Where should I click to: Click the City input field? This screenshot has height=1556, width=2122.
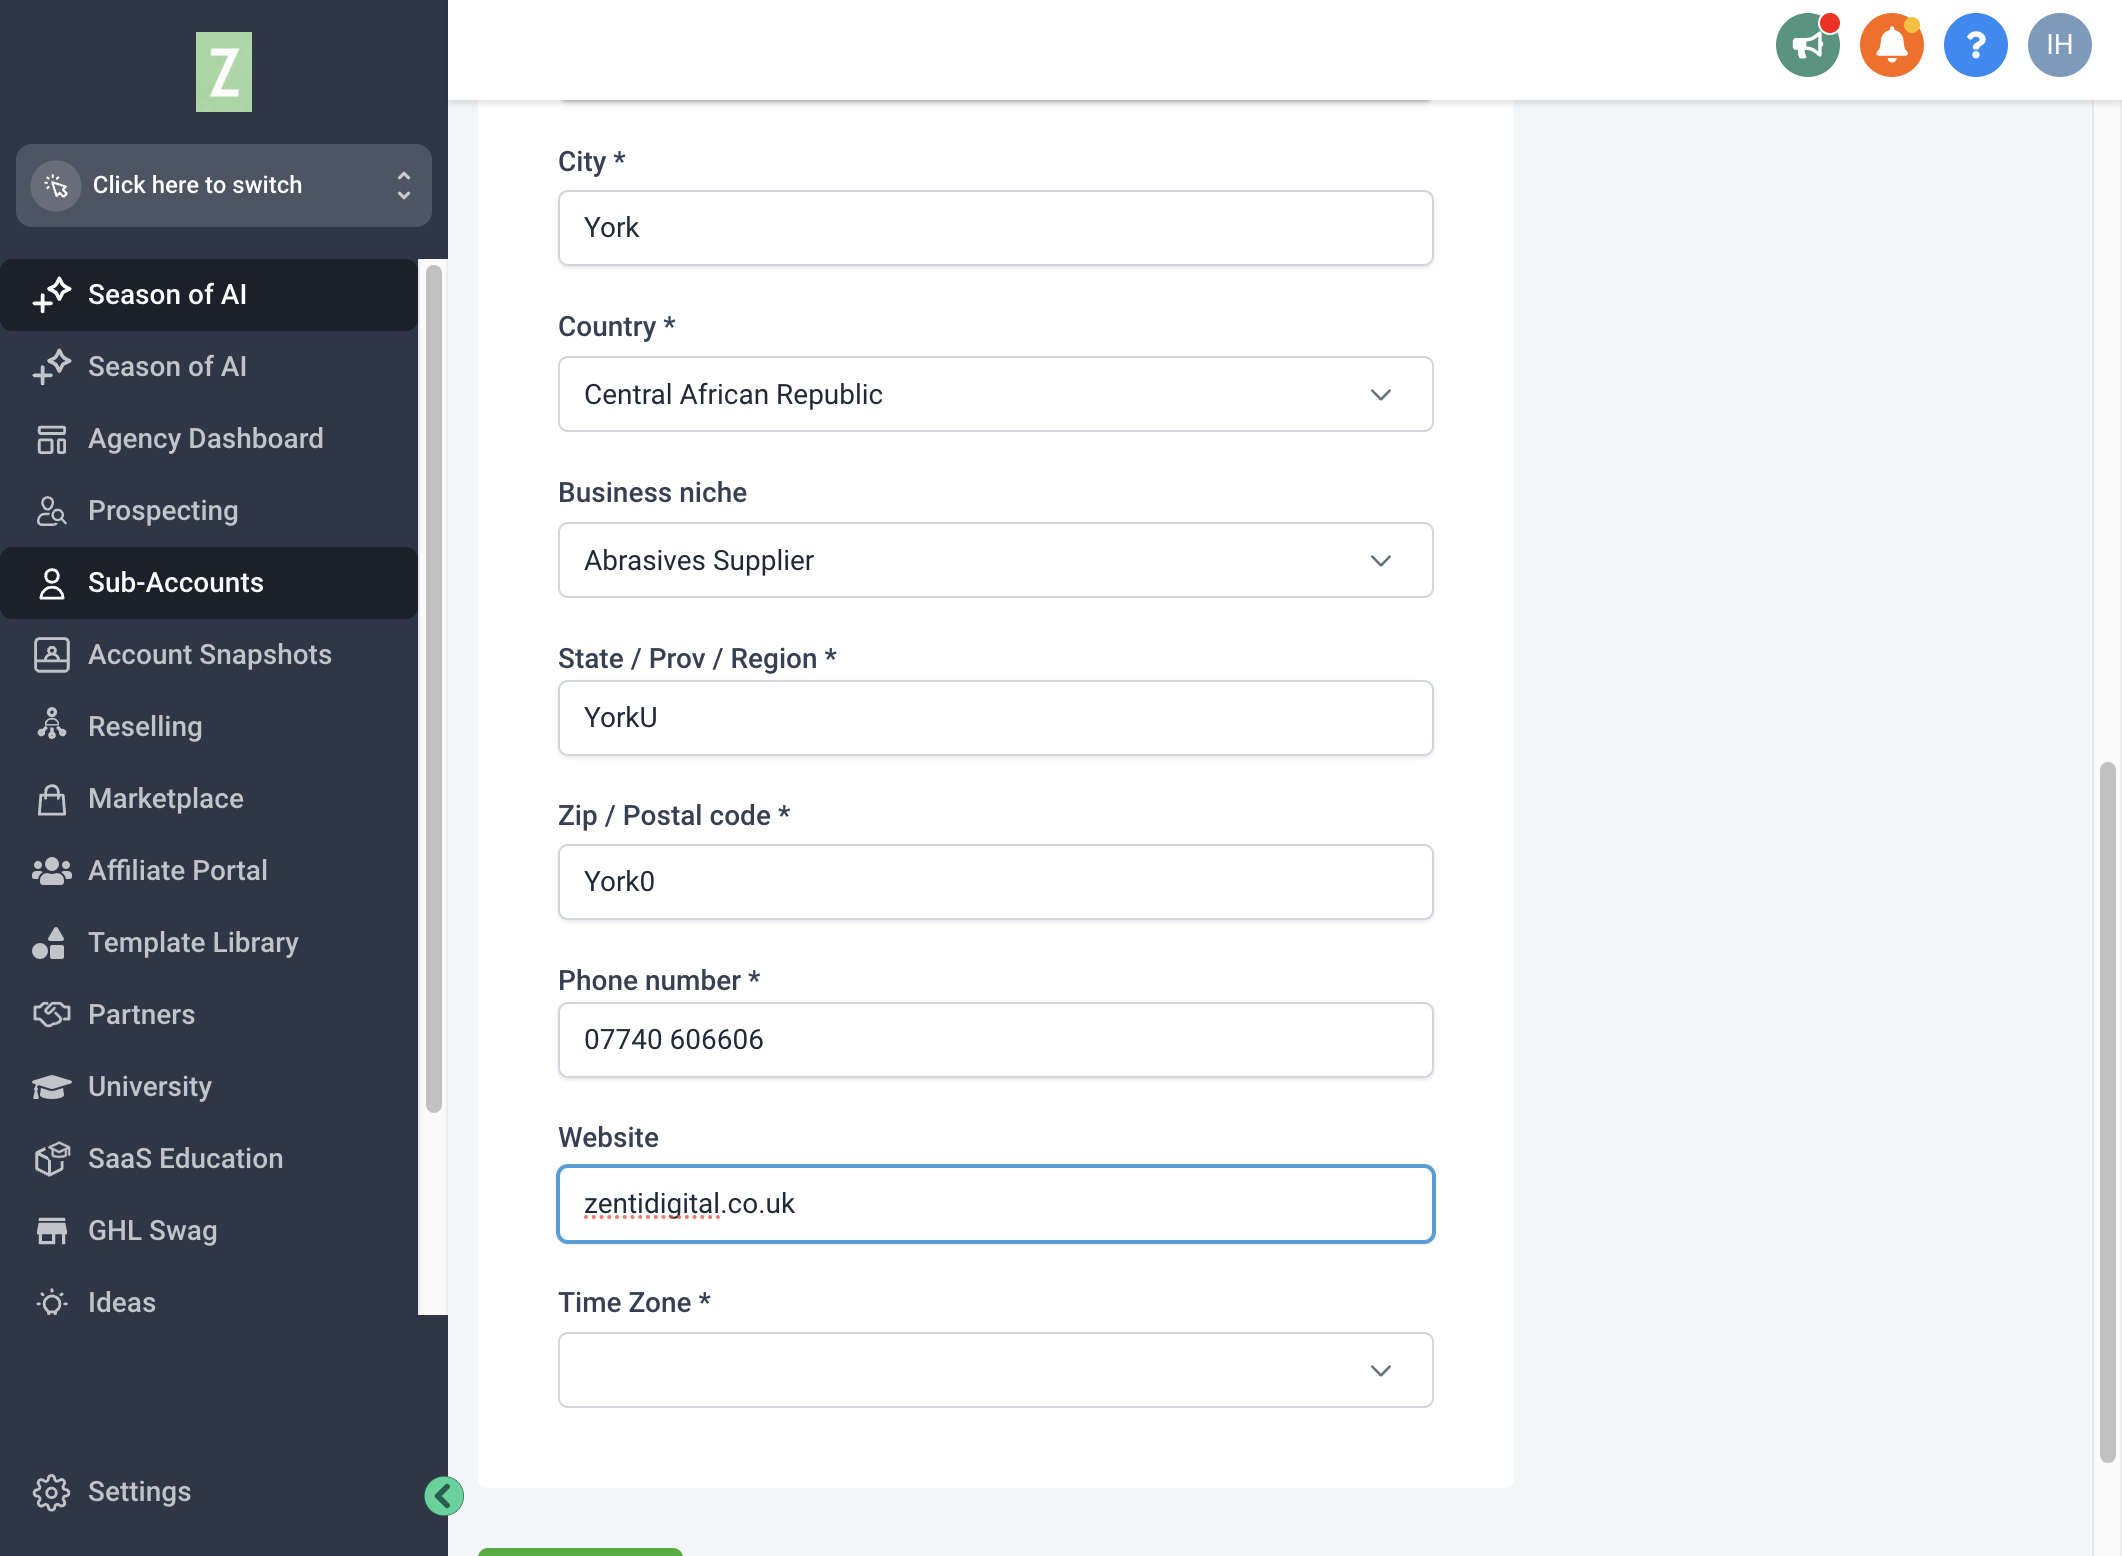(995, 228)
